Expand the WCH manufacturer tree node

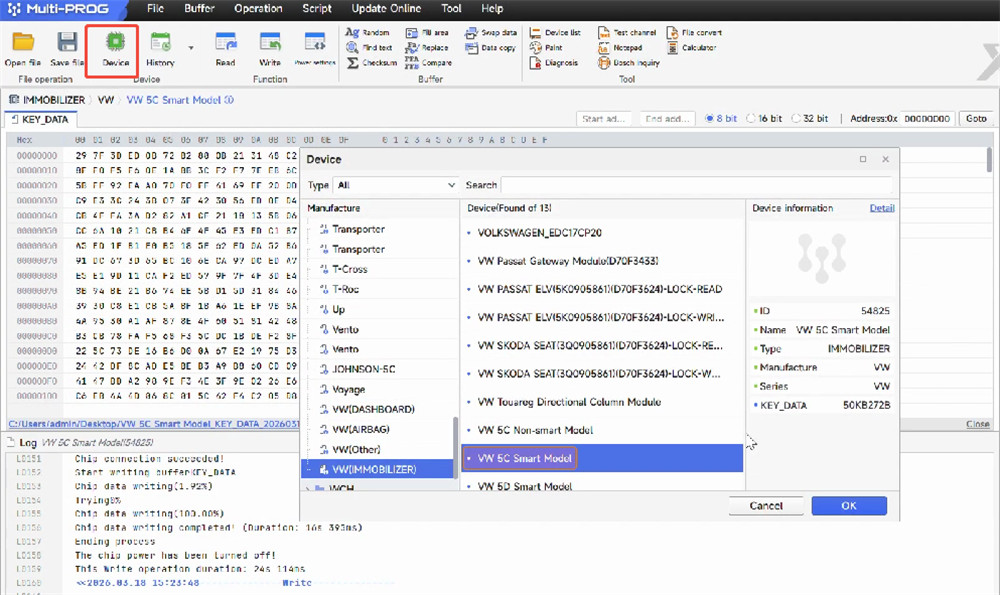309,489
